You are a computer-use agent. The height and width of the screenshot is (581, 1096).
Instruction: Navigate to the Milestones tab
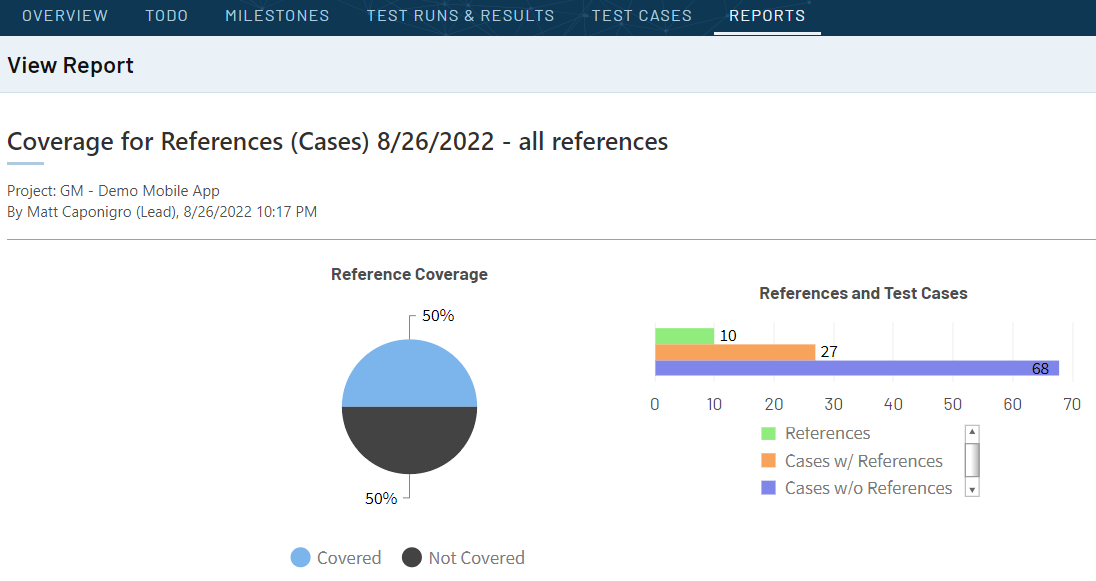(277, 16)
